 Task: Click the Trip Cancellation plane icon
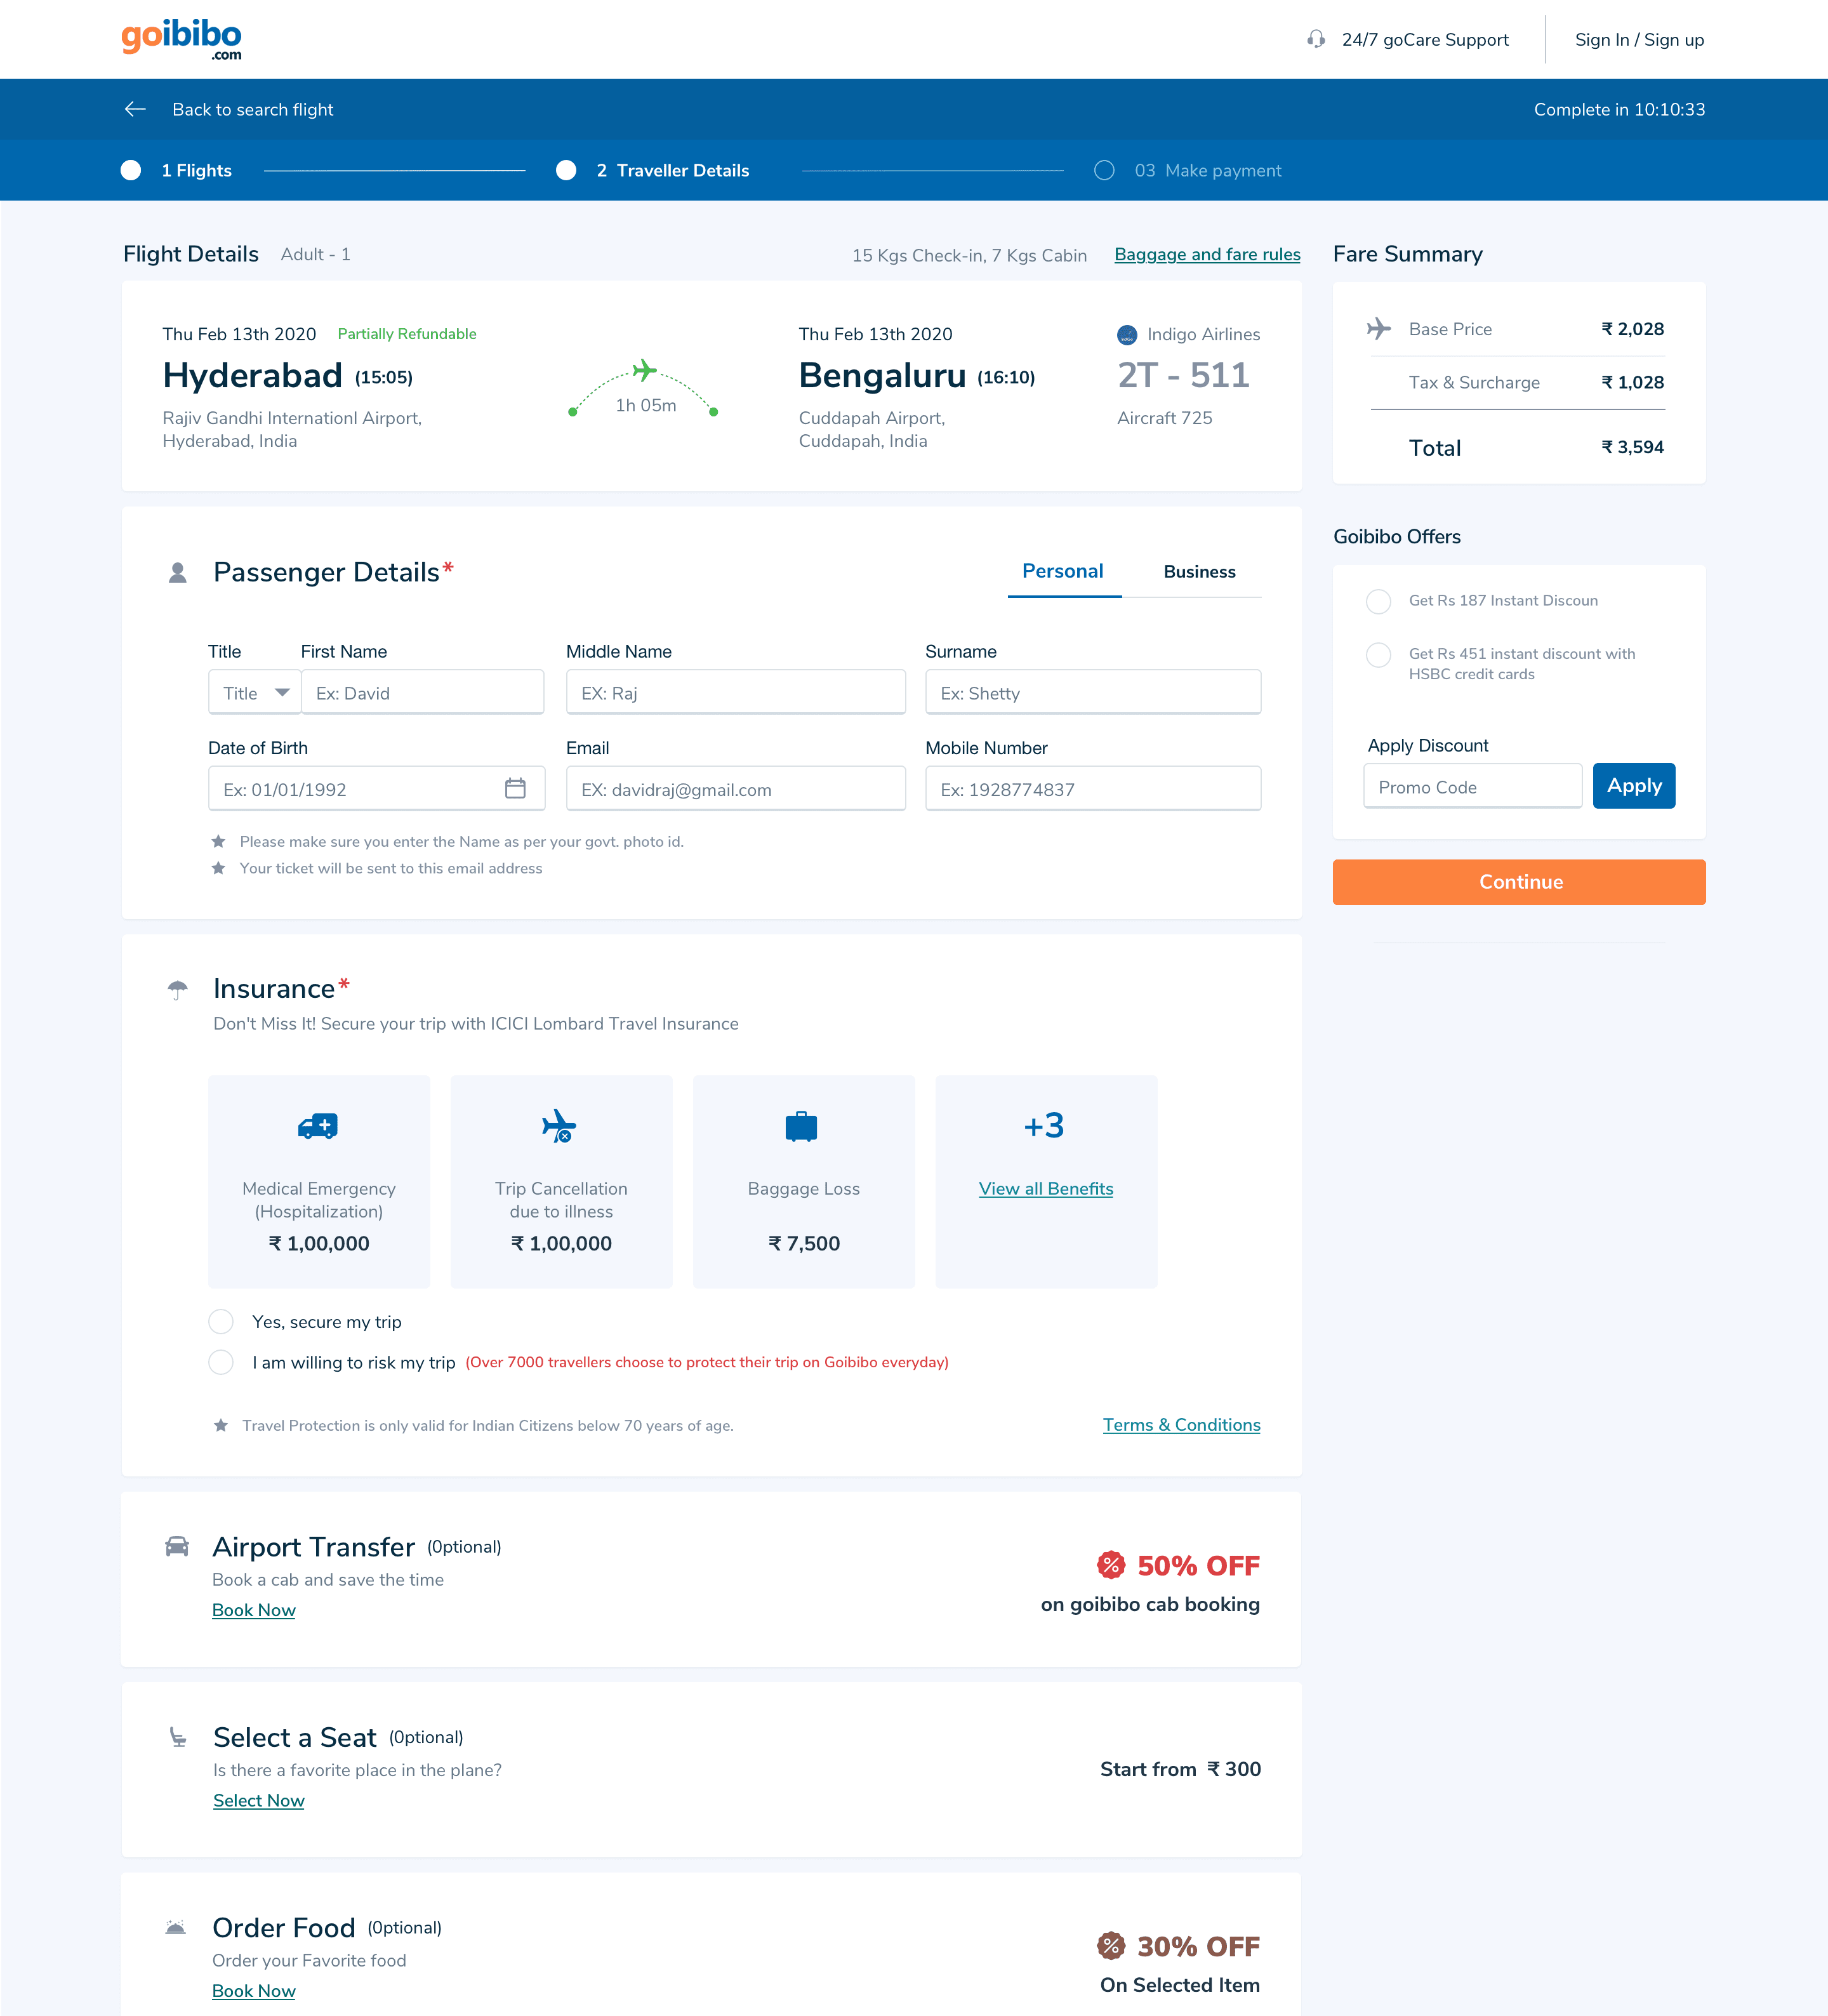(559, 1126)
